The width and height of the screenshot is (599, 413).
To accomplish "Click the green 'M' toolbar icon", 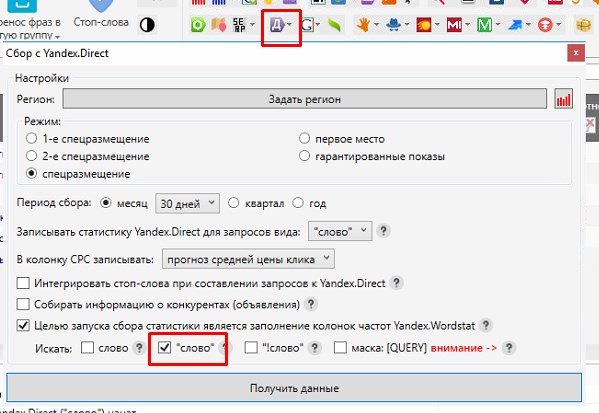I will 484,25.
